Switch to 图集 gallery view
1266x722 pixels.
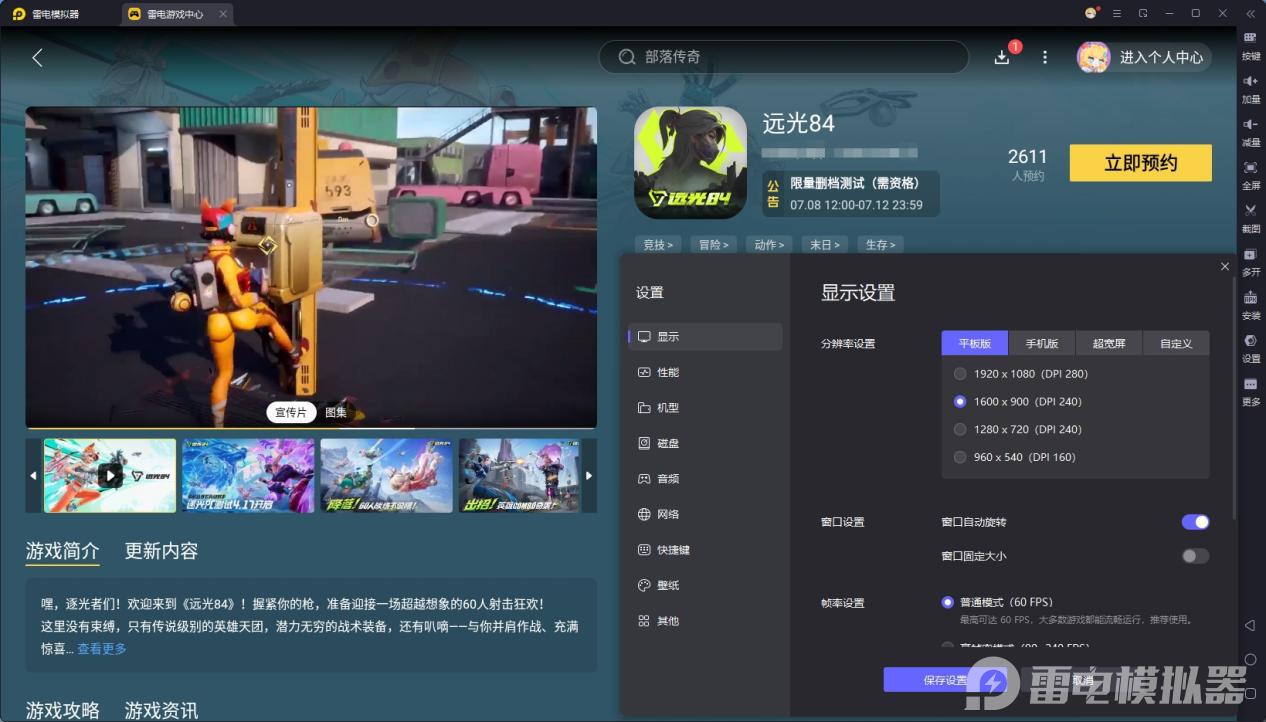(x=336, y=412)
